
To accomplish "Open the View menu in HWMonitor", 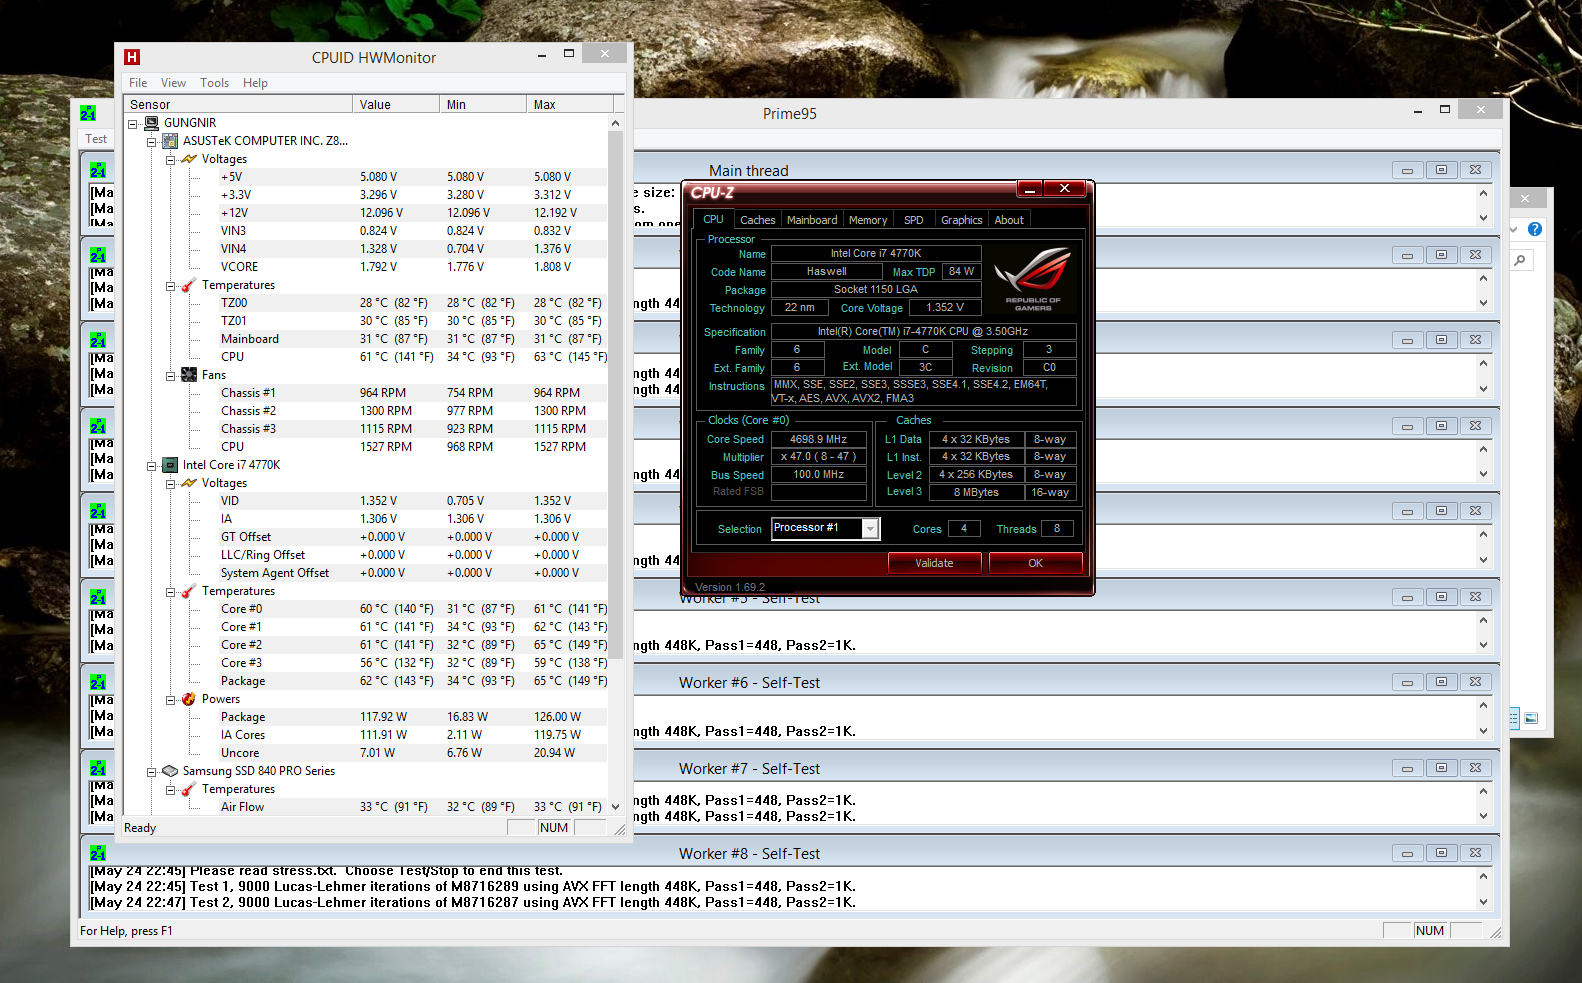I will [173, 83].
